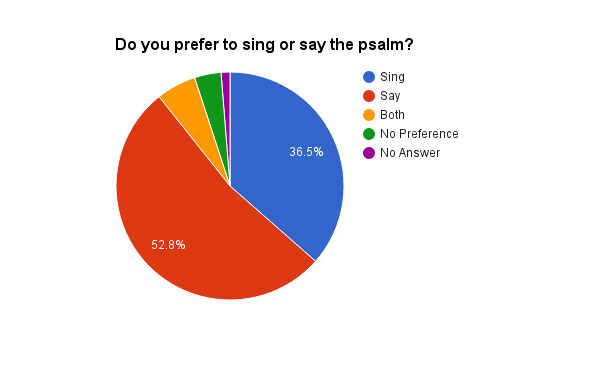The width and height of the screenshot is (600, 371).
Task: Click the purple No Answer legend dot
Action: point(369,153)
